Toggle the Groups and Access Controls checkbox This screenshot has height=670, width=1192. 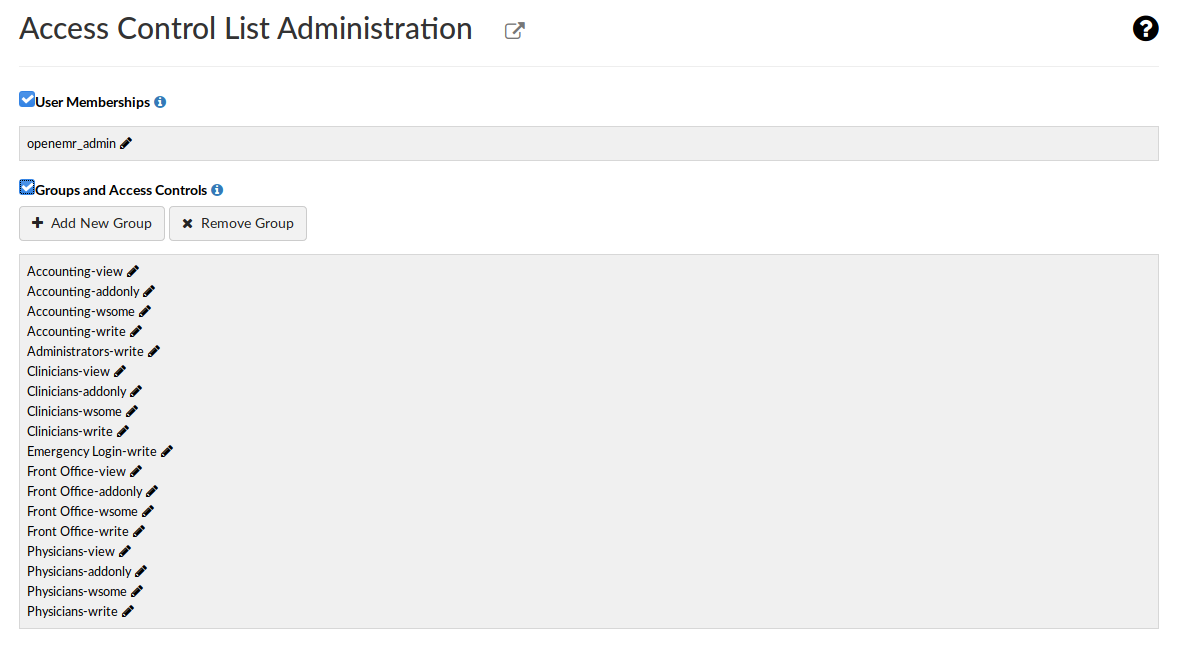(x=27, y=188)
